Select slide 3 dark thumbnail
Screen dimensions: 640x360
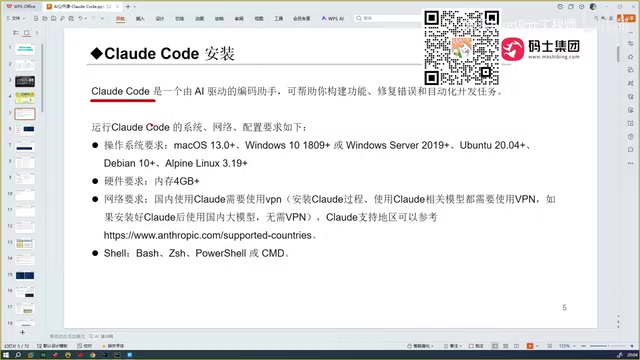(x=25, y=81)
